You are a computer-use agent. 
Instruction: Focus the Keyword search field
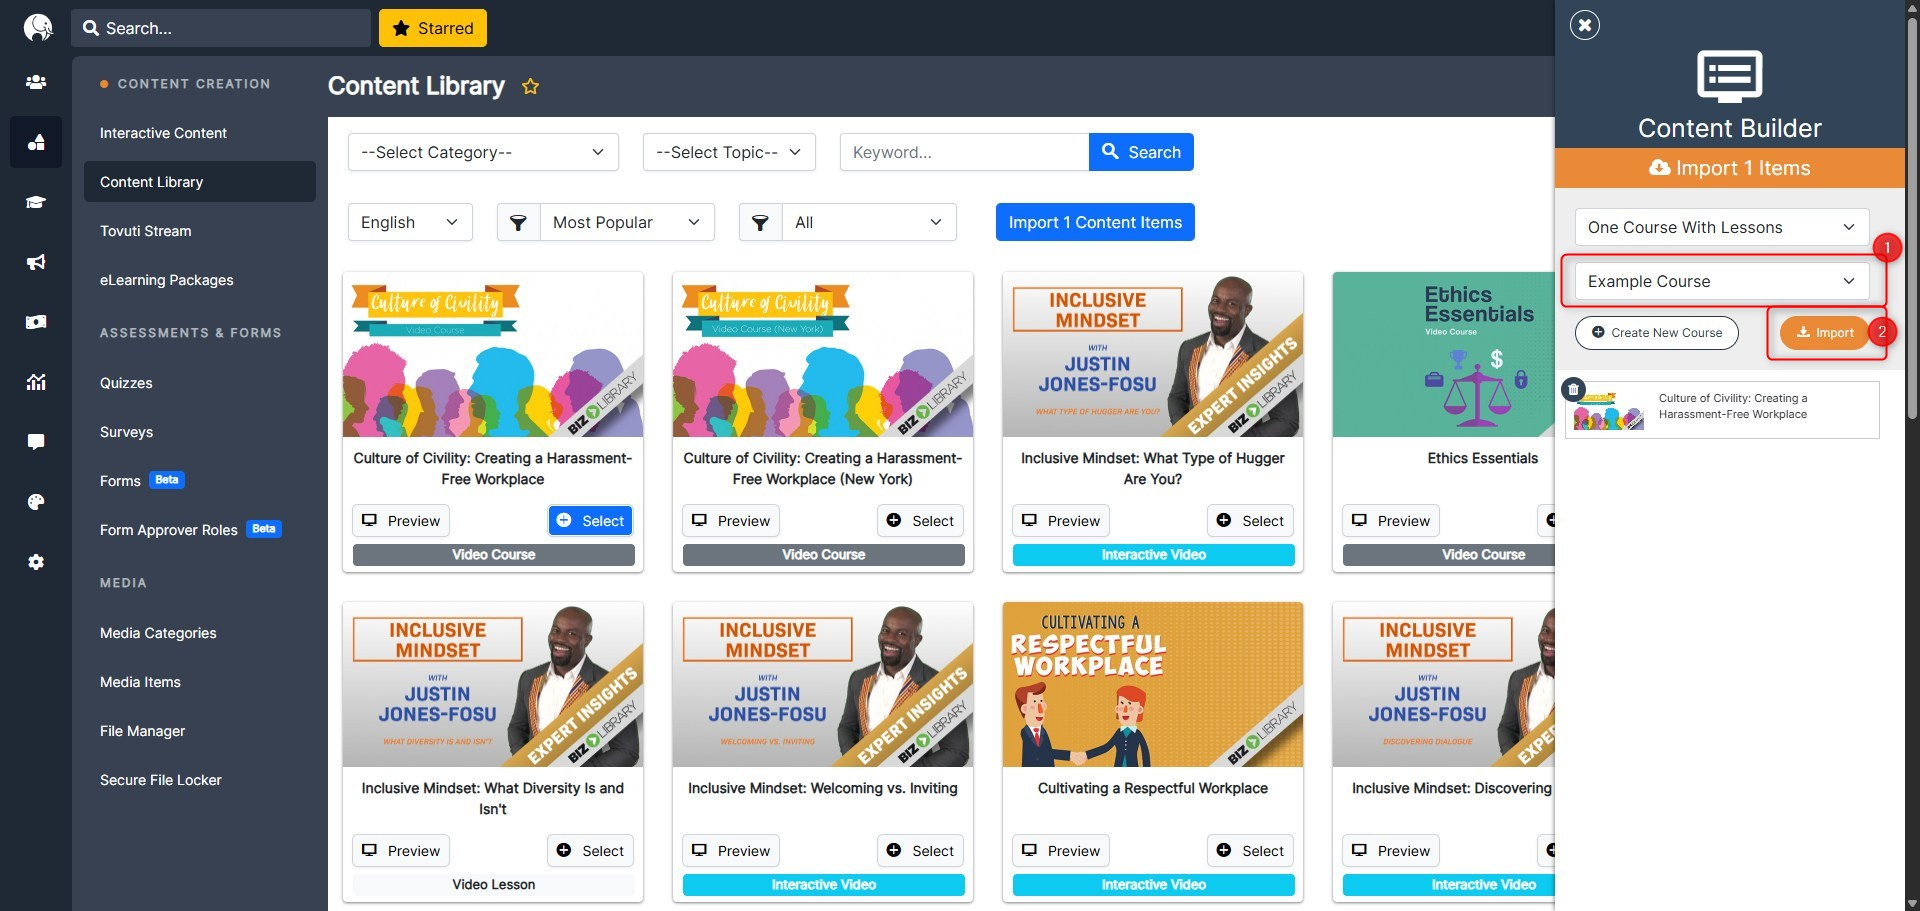click(964, 152)
